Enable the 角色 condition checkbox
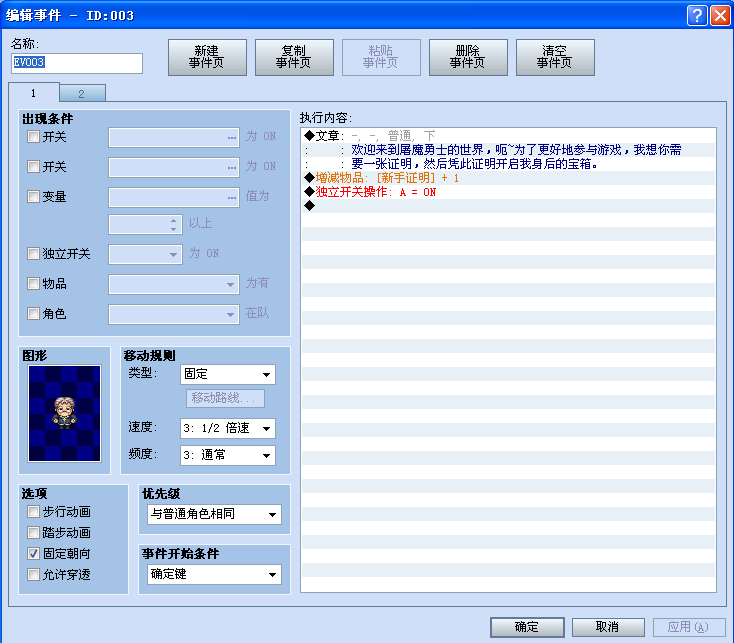This screenshot has height=643, width=734. tap(33, 314)
